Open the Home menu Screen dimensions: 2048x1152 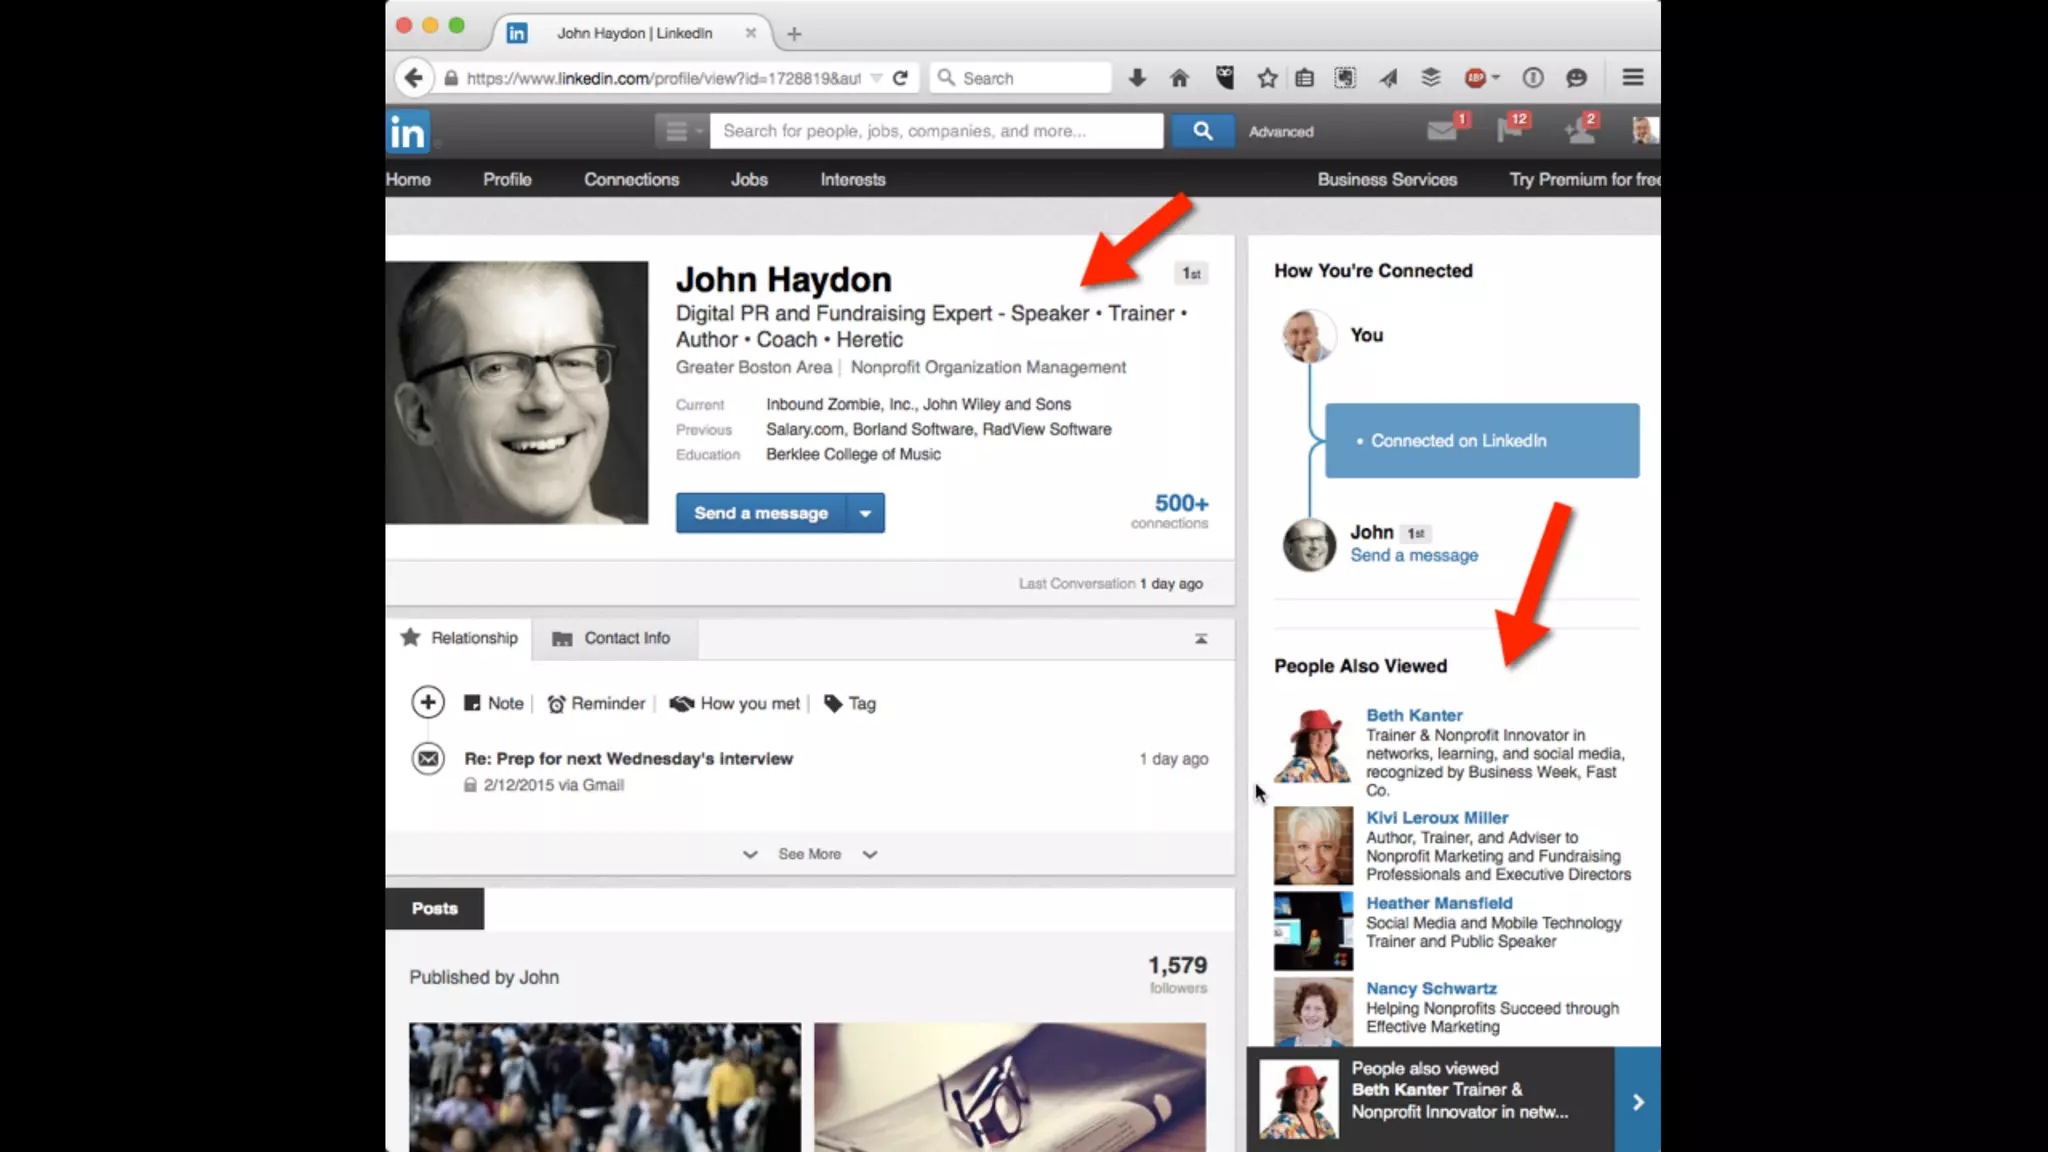click(408, 180)
